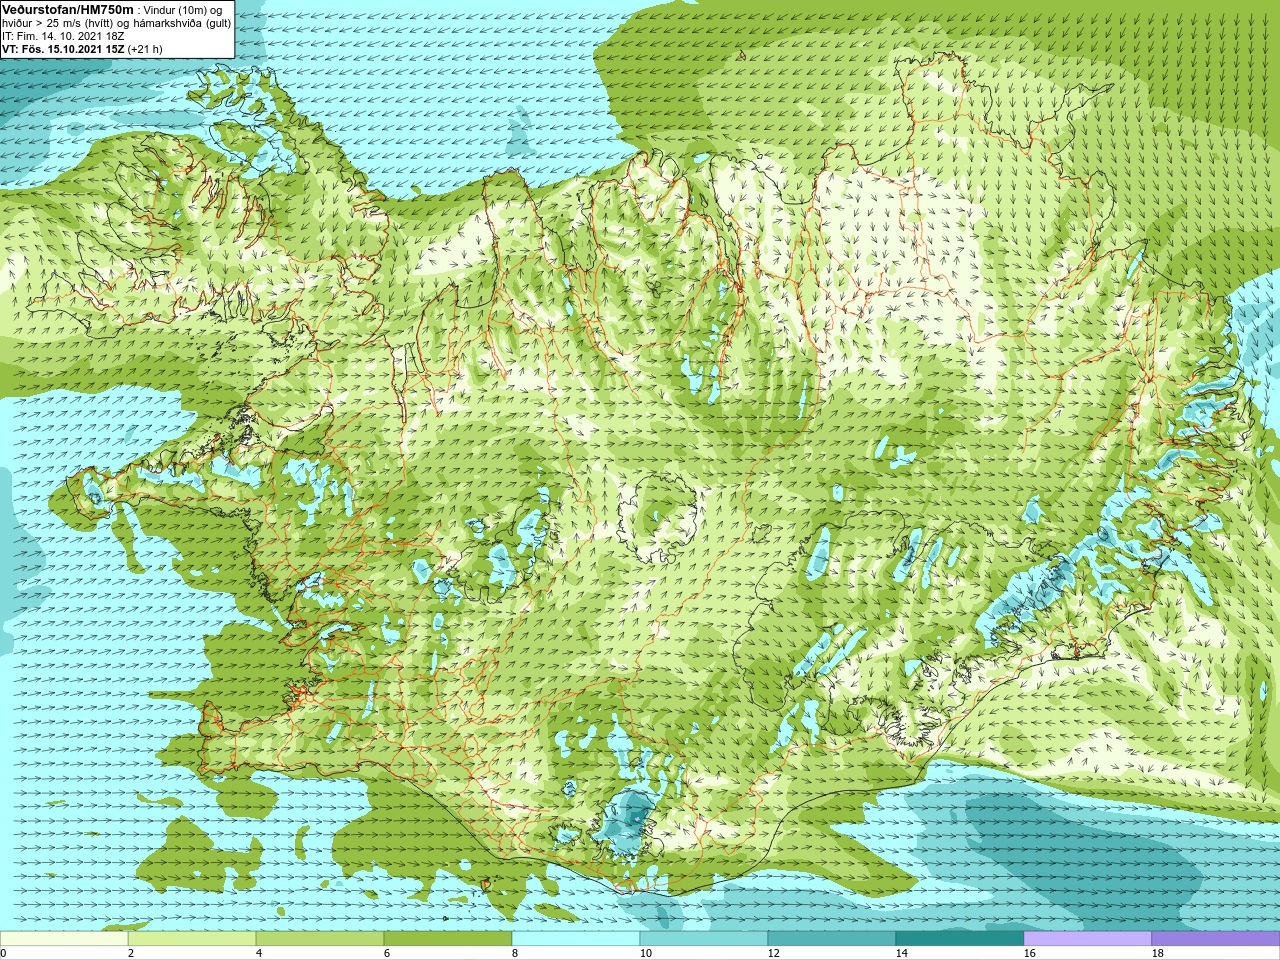Click the legend label '10'
The image size is (1280, 960).
click(646, 953)
